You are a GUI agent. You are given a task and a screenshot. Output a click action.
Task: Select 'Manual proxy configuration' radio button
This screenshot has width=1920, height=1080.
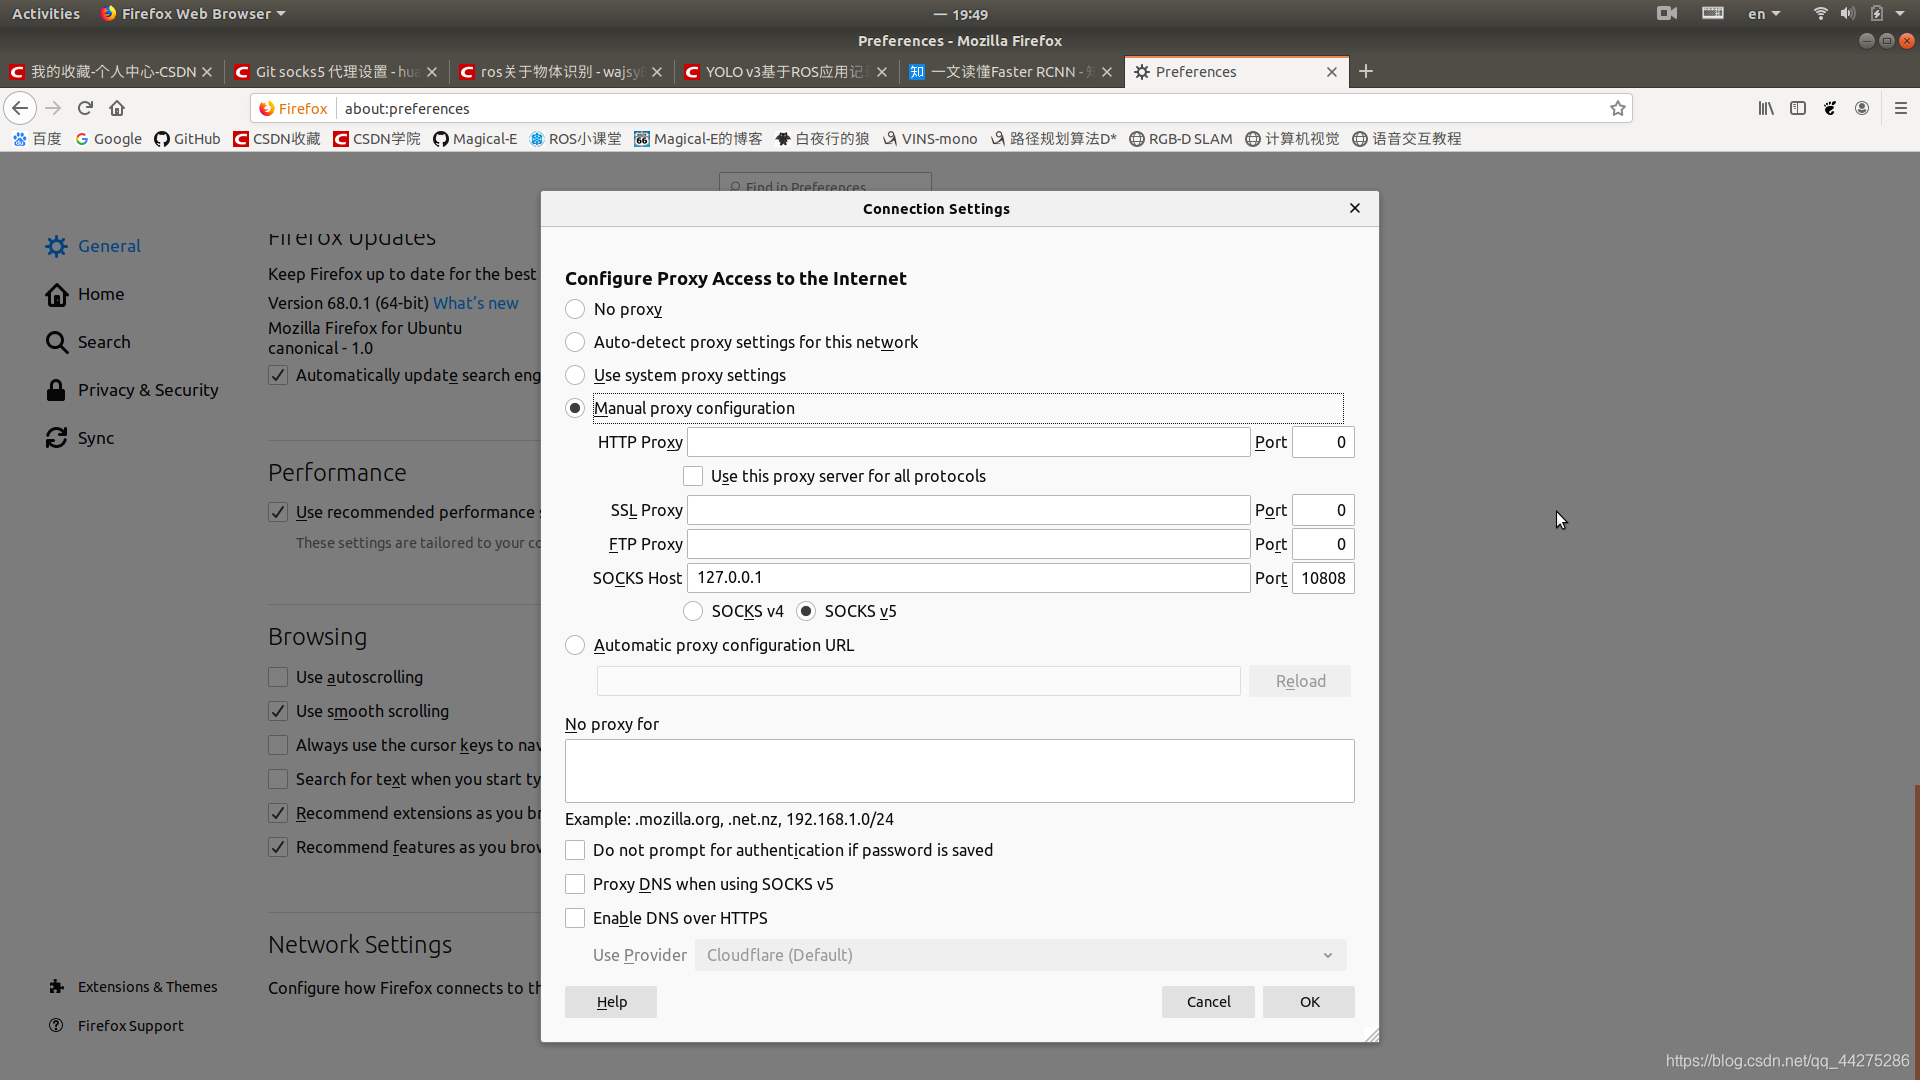coord(574,407)
